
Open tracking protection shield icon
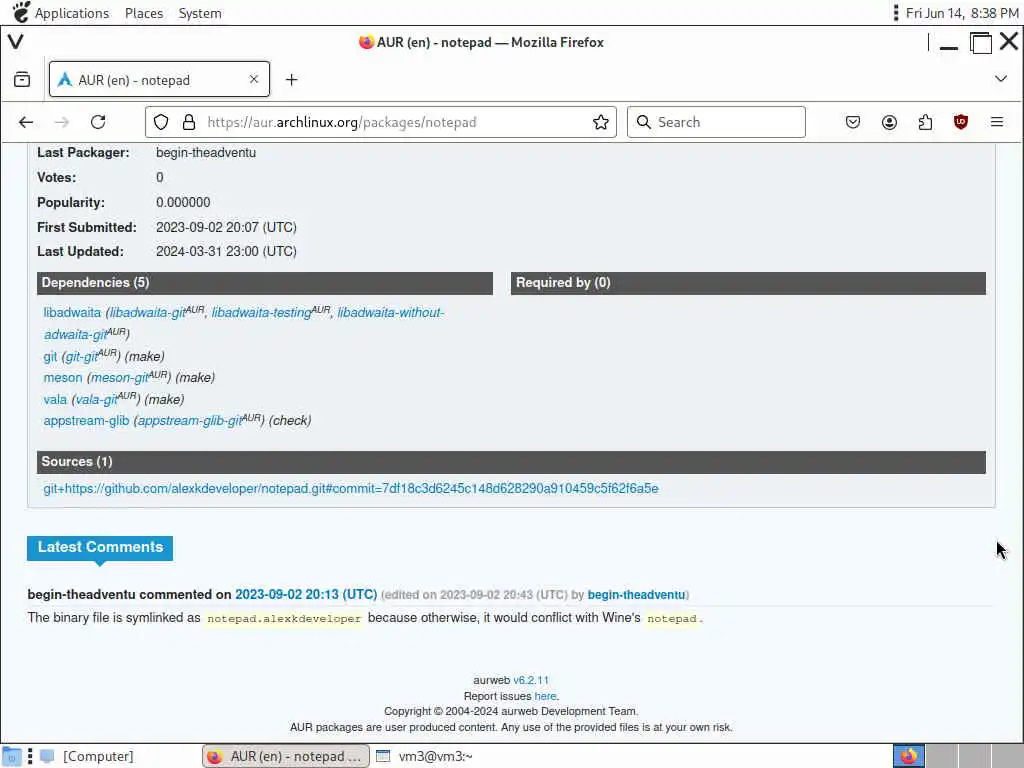161,122
